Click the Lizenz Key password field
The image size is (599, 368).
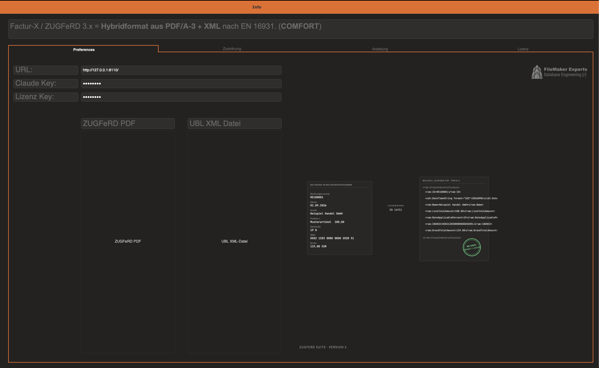[181, 97]
